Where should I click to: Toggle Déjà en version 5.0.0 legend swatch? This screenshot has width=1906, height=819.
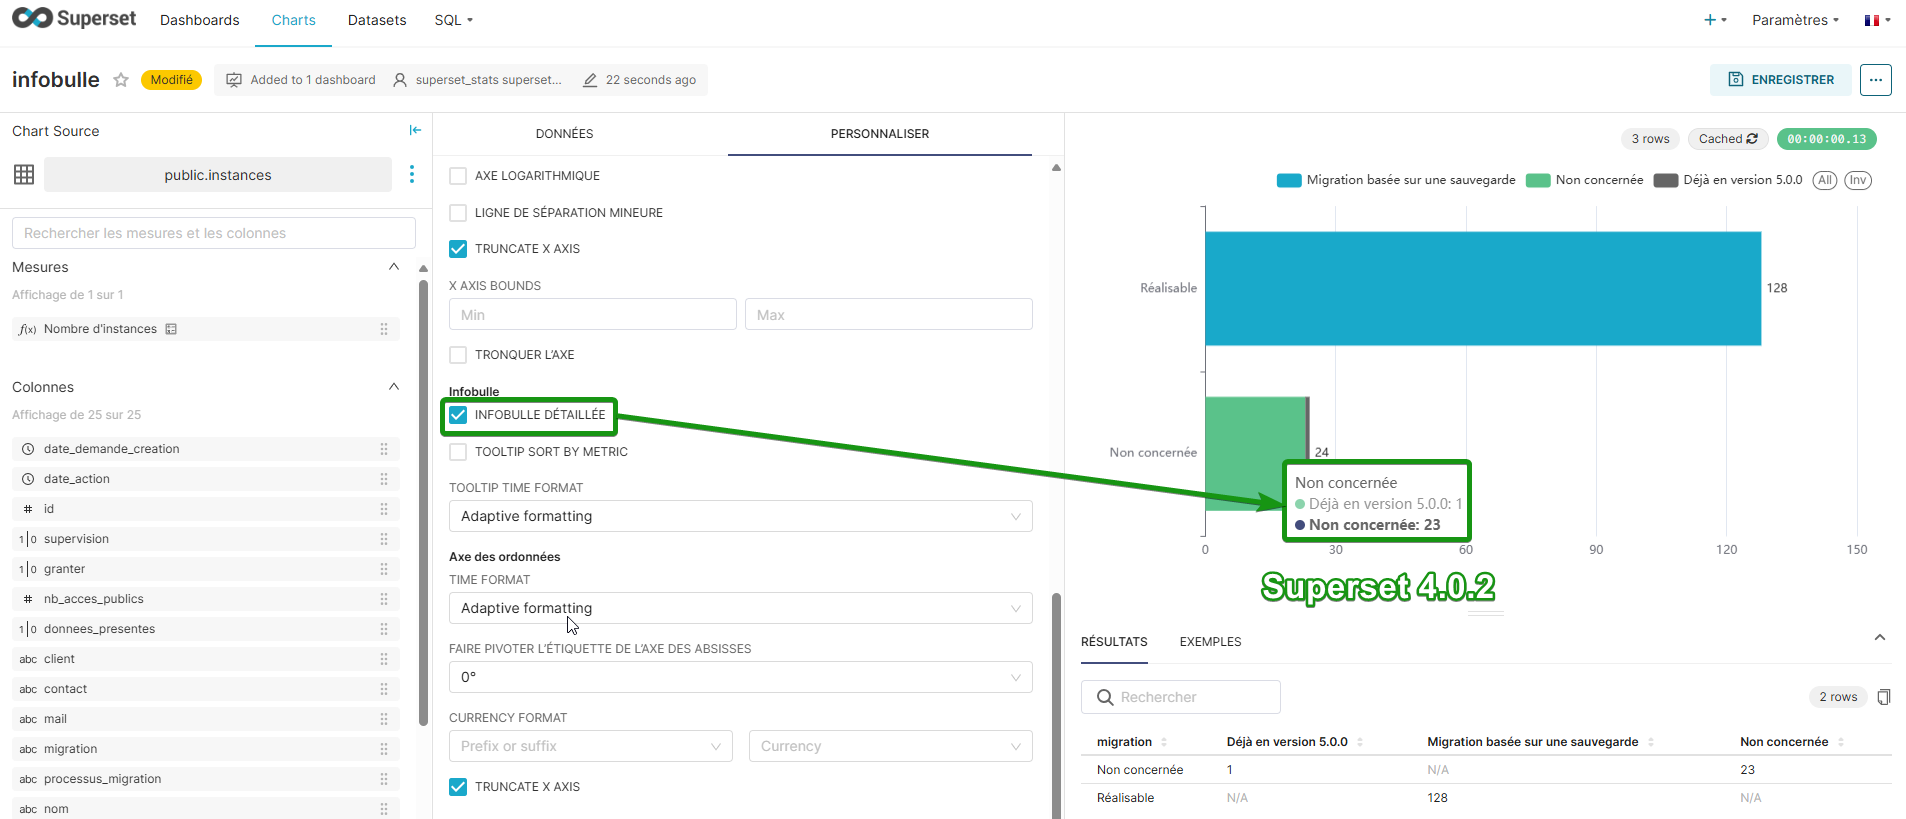click(x=1666, y=181)
